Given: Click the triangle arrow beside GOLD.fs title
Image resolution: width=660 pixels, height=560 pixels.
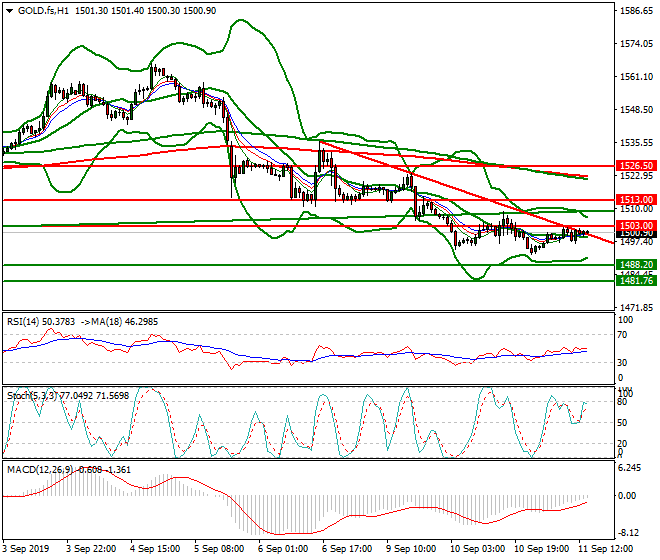Looking at the screenshot, I should pos(9,10).
